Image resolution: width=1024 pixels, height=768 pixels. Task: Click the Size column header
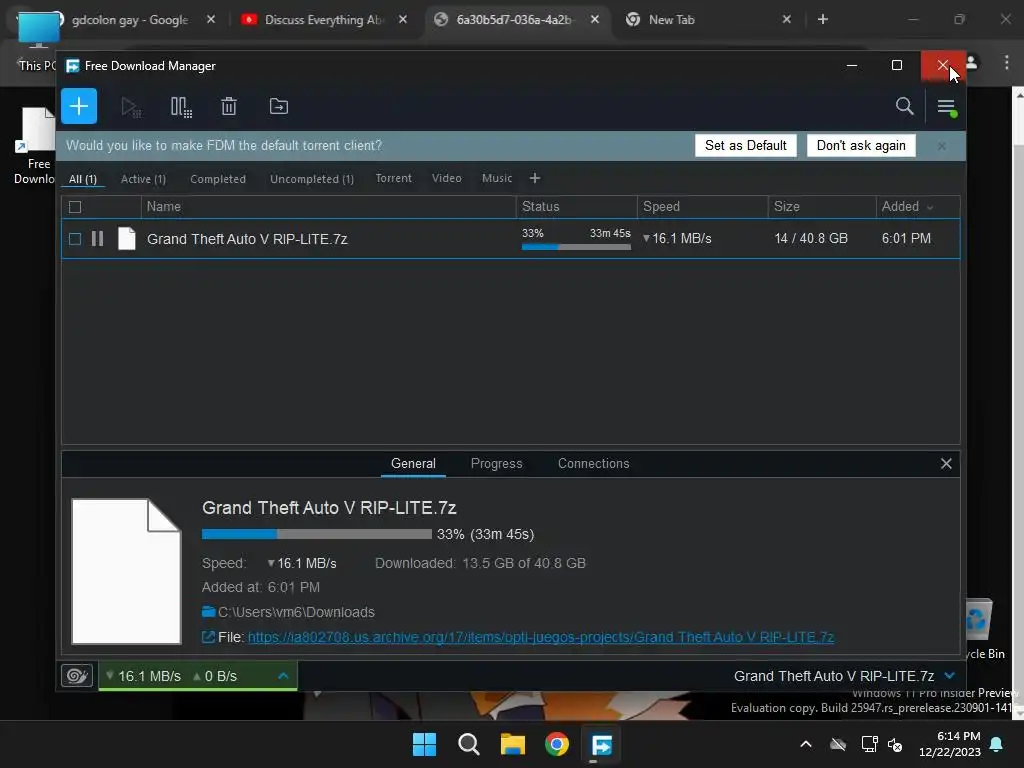[x=822, y=206]
